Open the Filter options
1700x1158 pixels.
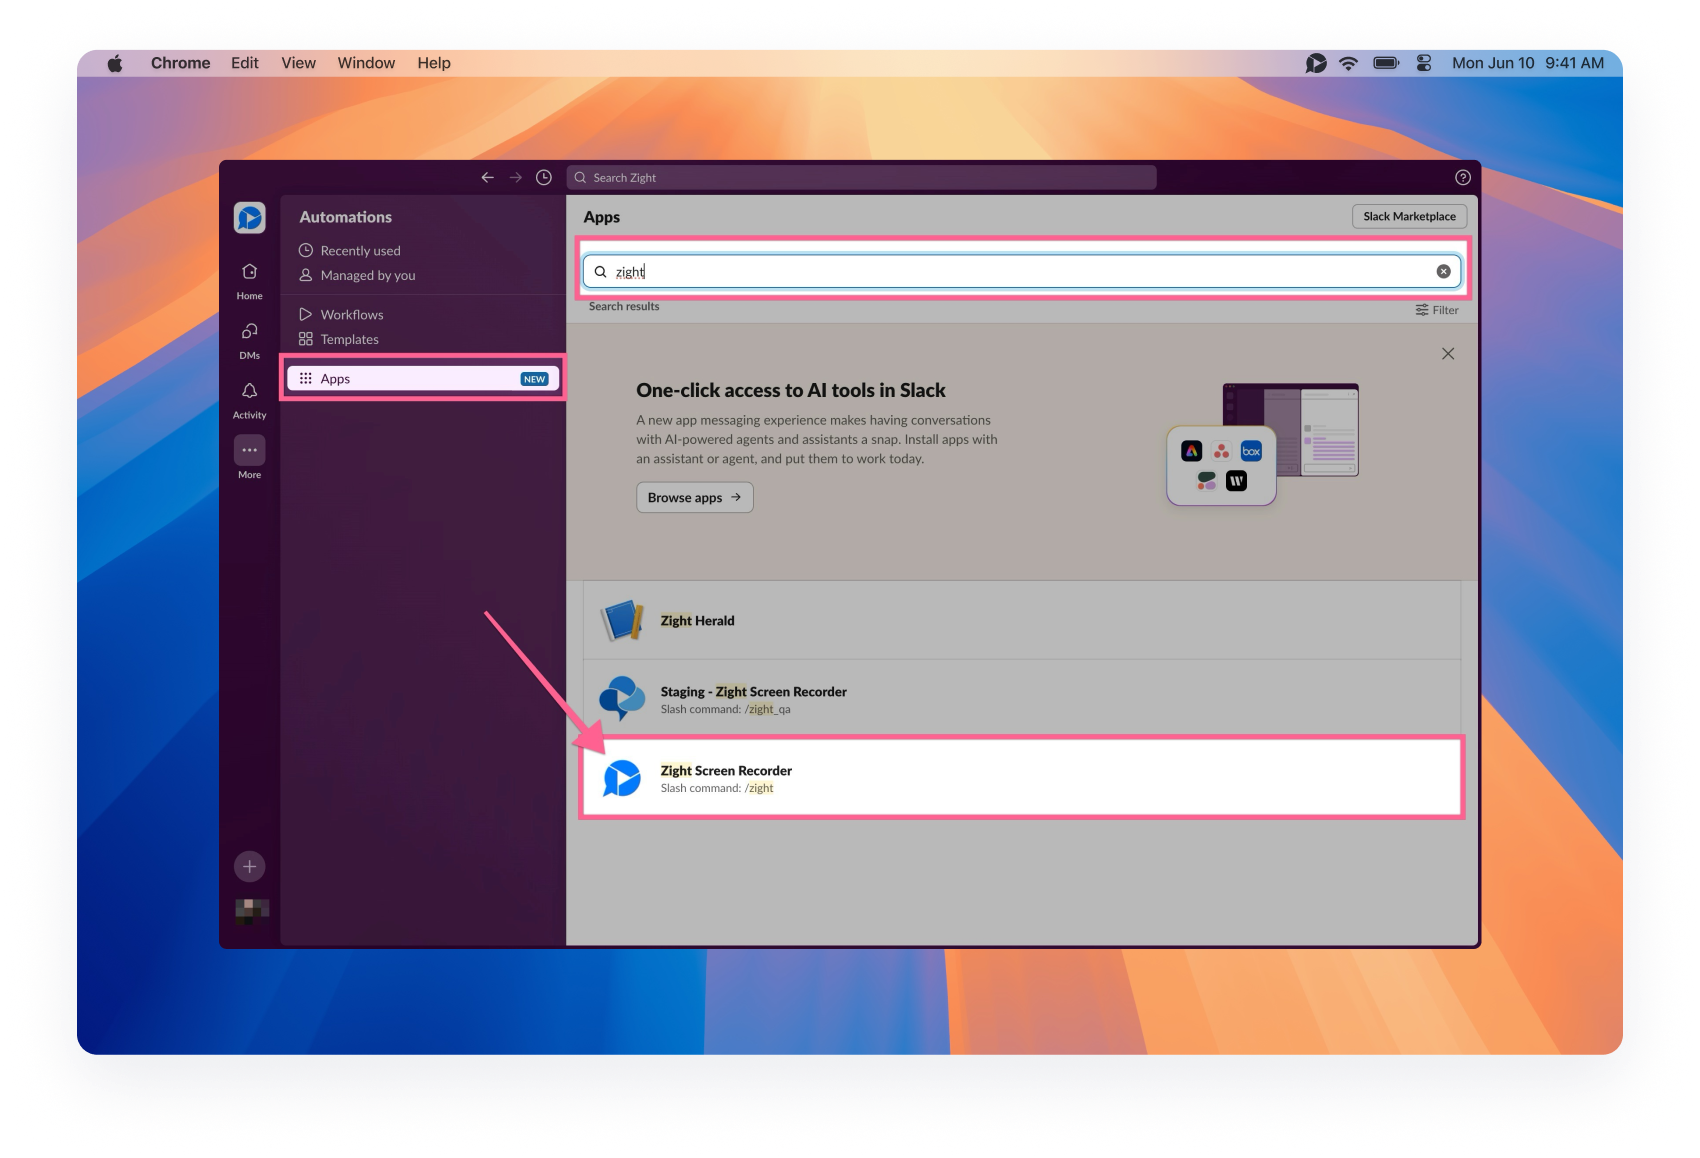tap(1436, 310)
